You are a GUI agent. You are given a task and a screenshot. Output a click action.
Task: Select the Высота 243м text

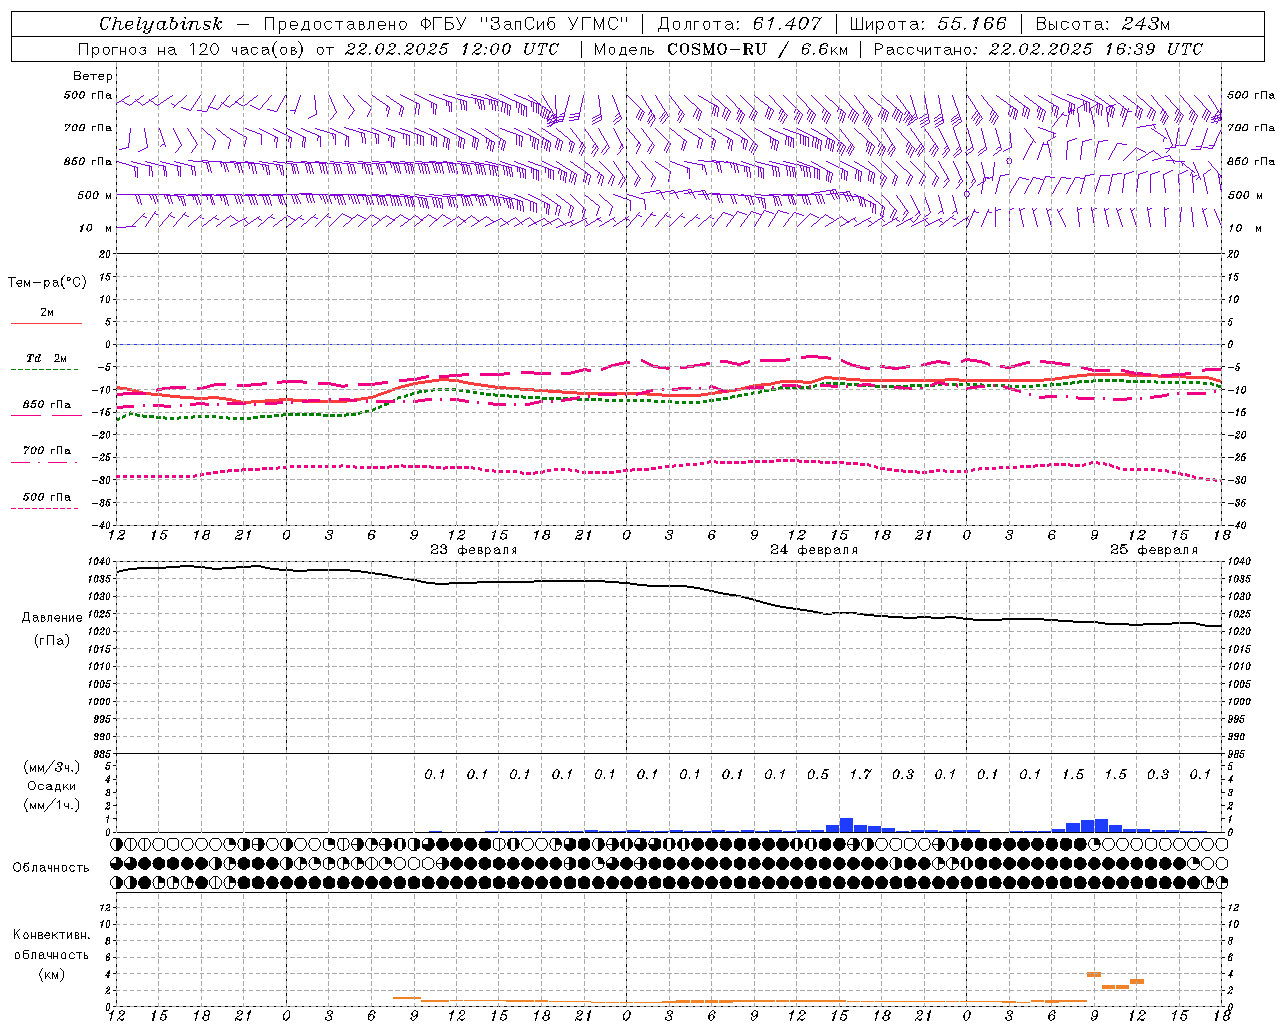tap(1103, 24)
